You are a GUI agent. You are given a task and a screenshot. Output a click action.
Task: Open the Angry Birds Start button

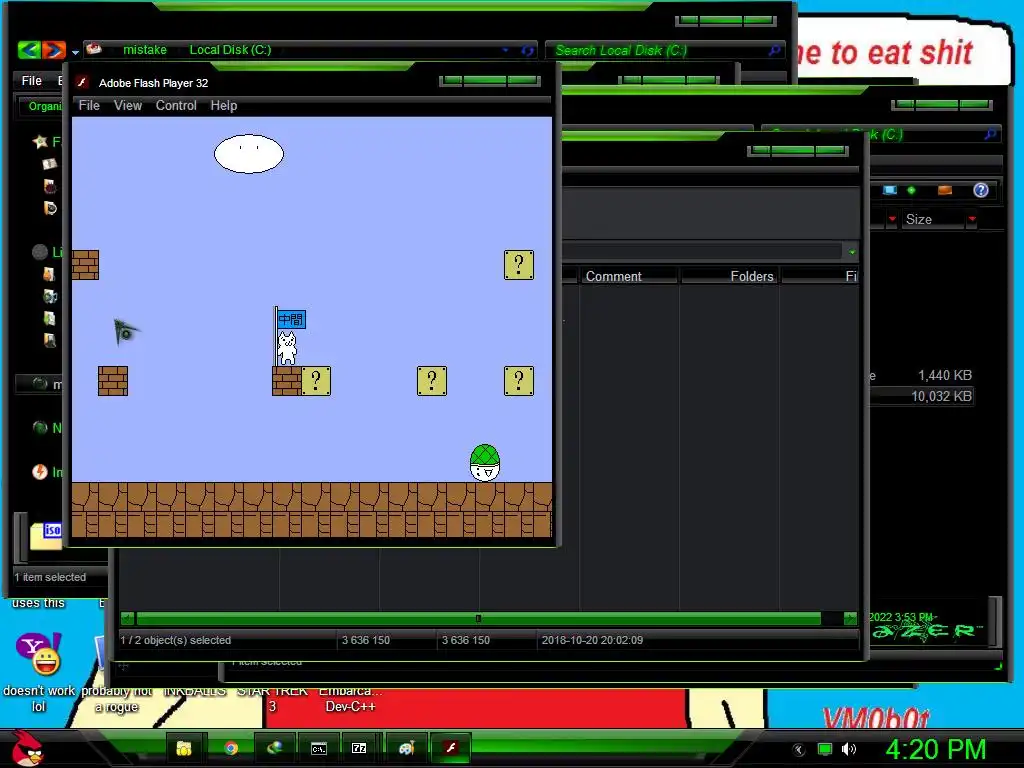27,748
